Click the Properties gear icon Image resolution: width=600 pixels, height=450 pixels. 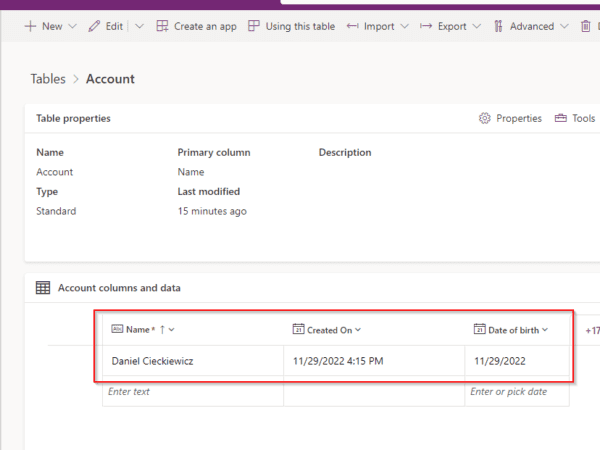point(485,118)
